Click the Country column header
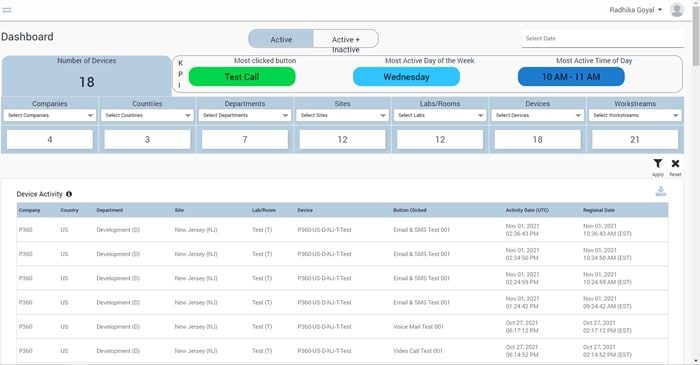700x365 pixels. point(69,210)
